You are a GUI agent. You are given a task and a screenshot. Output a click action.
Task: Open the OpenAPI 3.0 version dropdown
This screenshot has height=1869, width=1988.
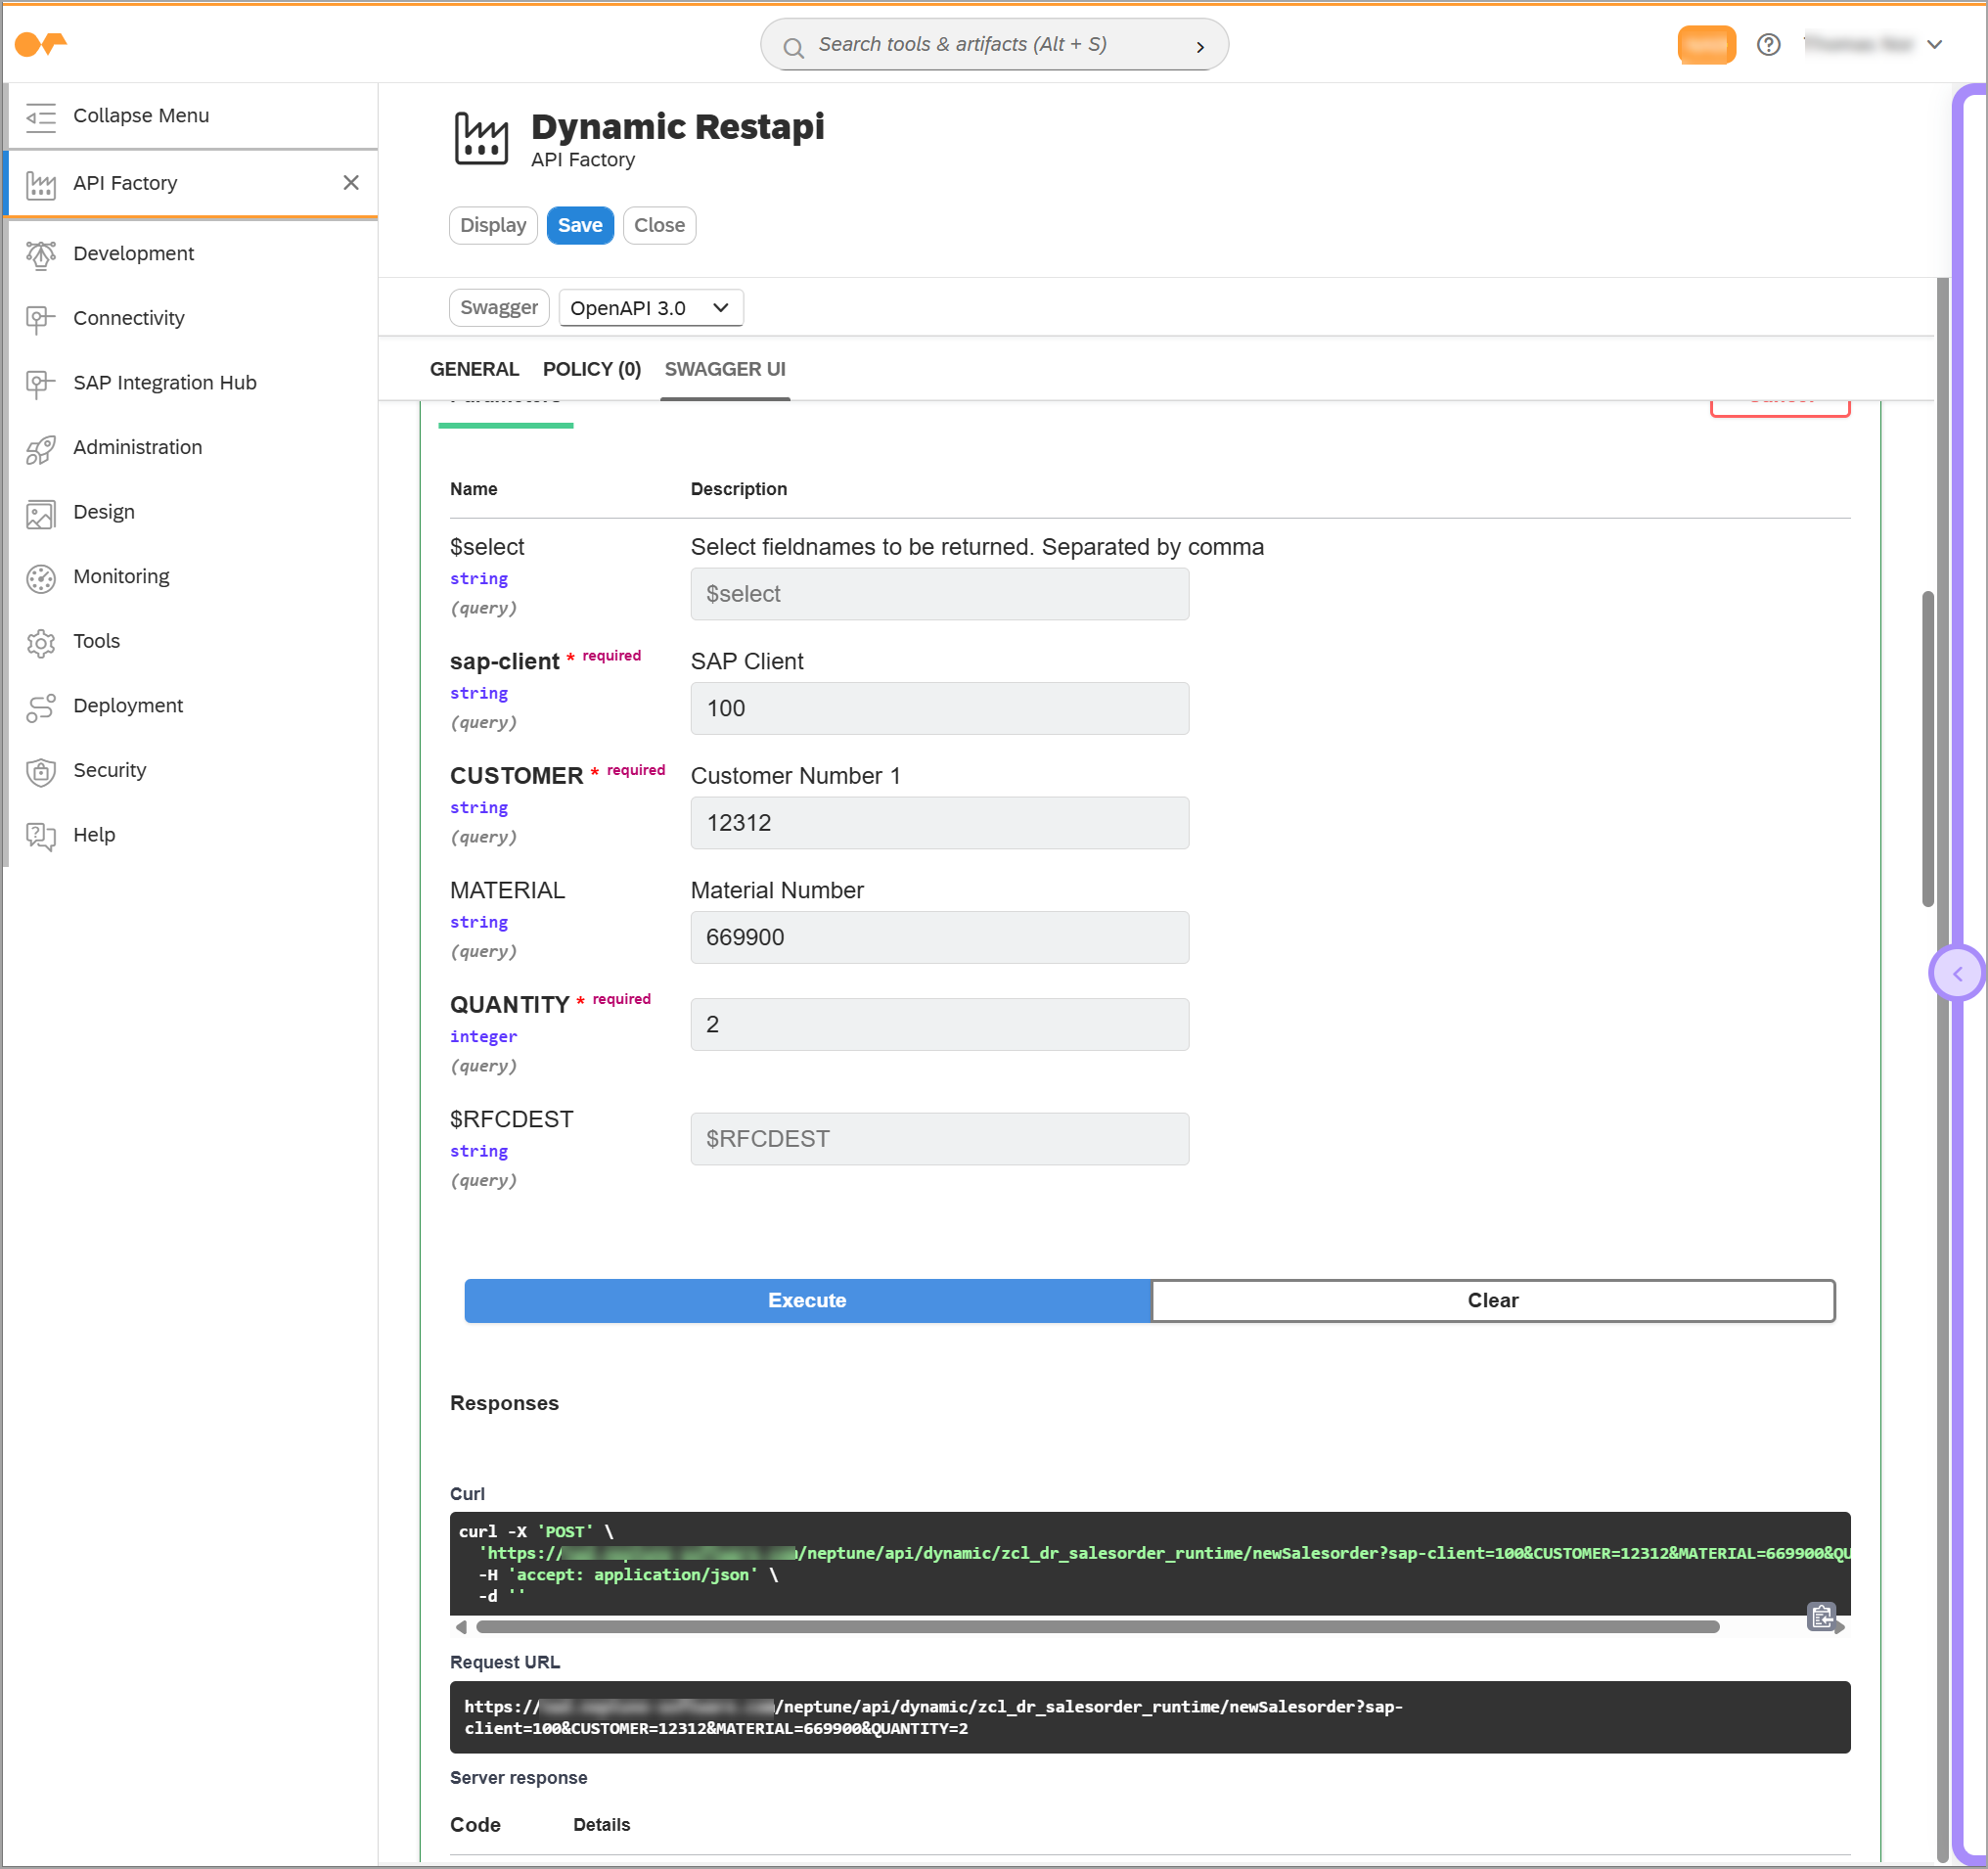tap(650, 307)
